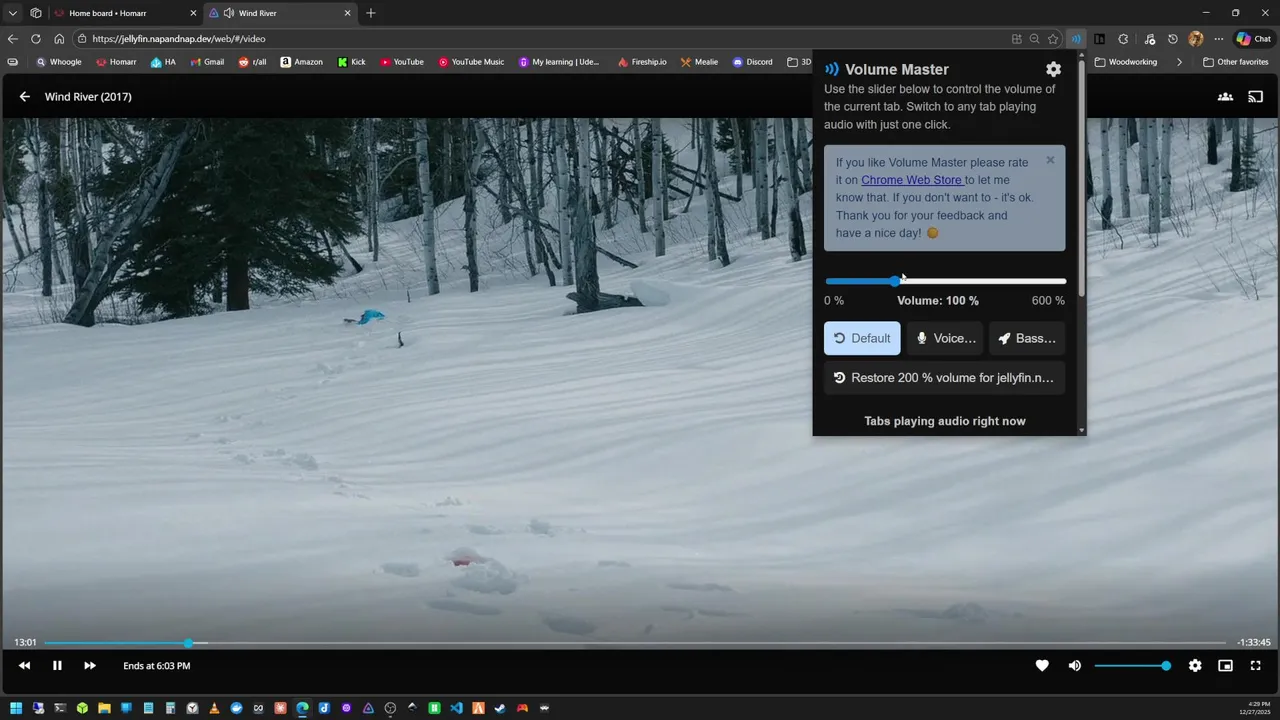Restore 200 % volume for jellyfin
The image size is (1280, 720).
pyautogui.click(x=944, y=378)
